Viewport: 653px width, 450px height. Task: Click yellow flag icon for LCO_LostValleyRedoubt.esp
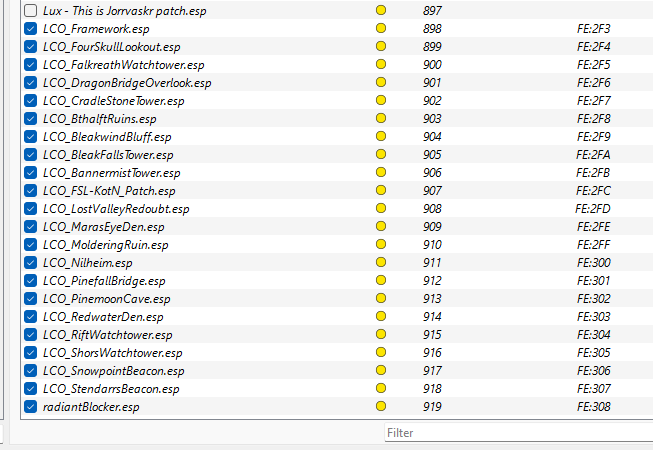click(381, 208)
